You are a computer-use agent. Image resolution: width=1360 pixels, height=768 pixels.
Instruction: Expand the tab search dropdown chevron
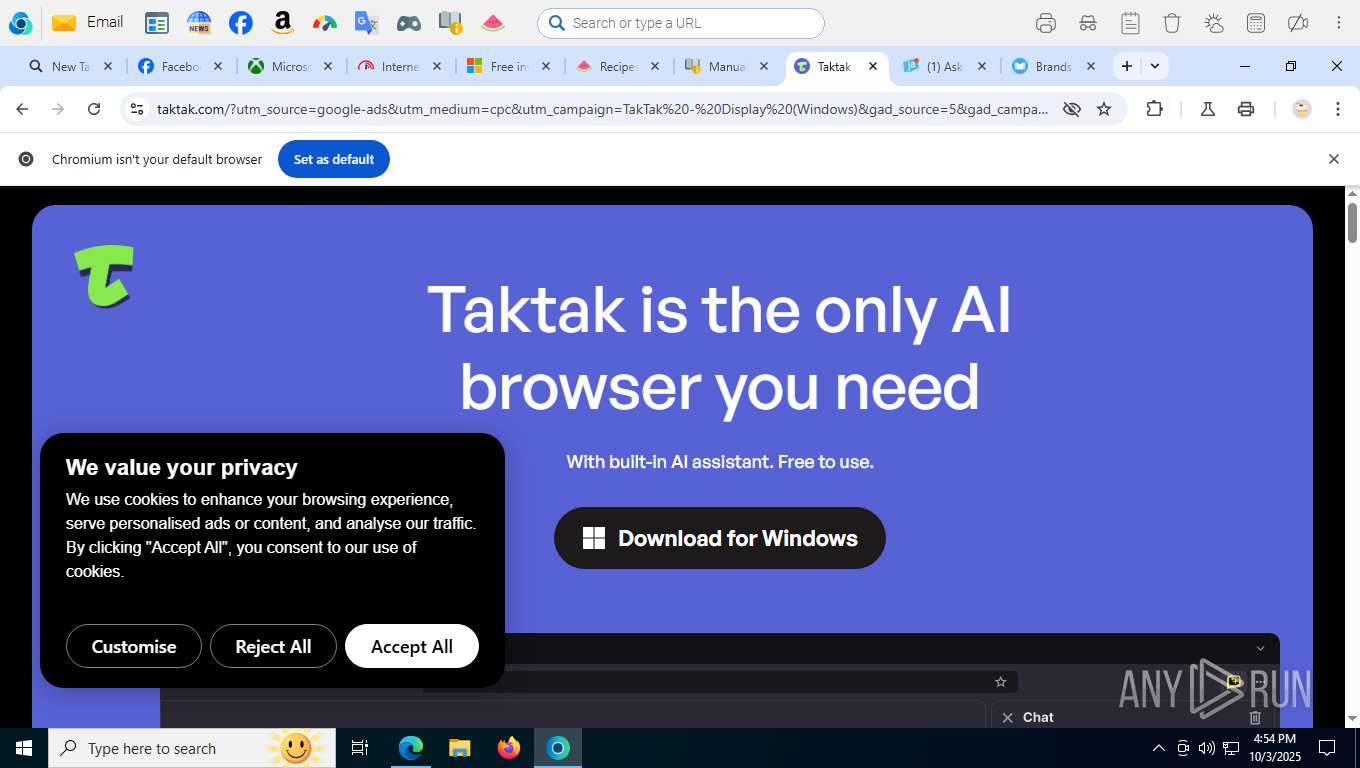coord(1155,66)
